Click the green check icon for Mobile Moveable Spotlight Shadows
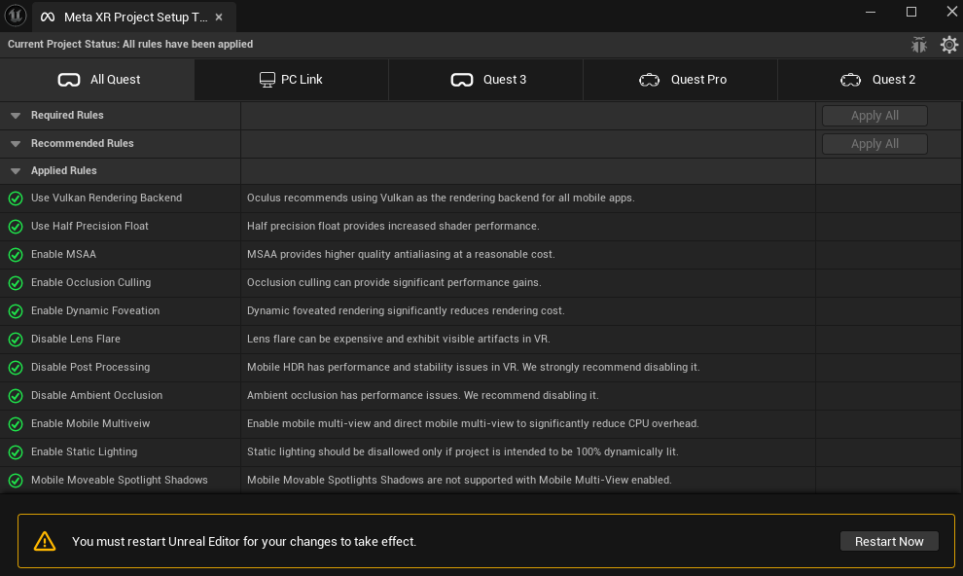The image size is (963, 576). (15, 481)
